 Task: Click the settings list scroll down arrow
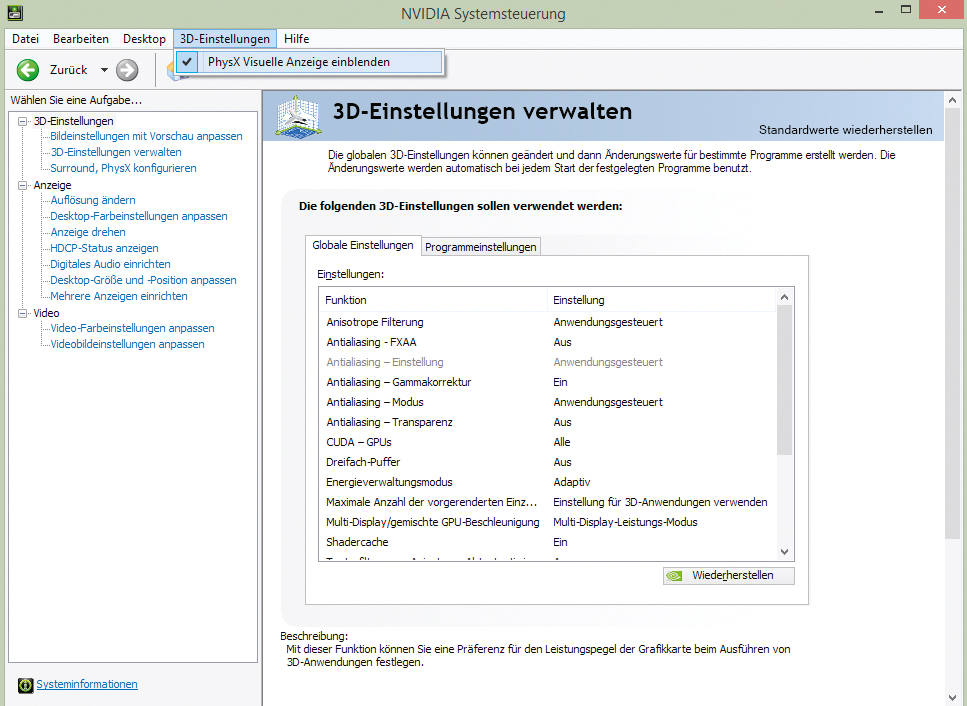(784, 552)
